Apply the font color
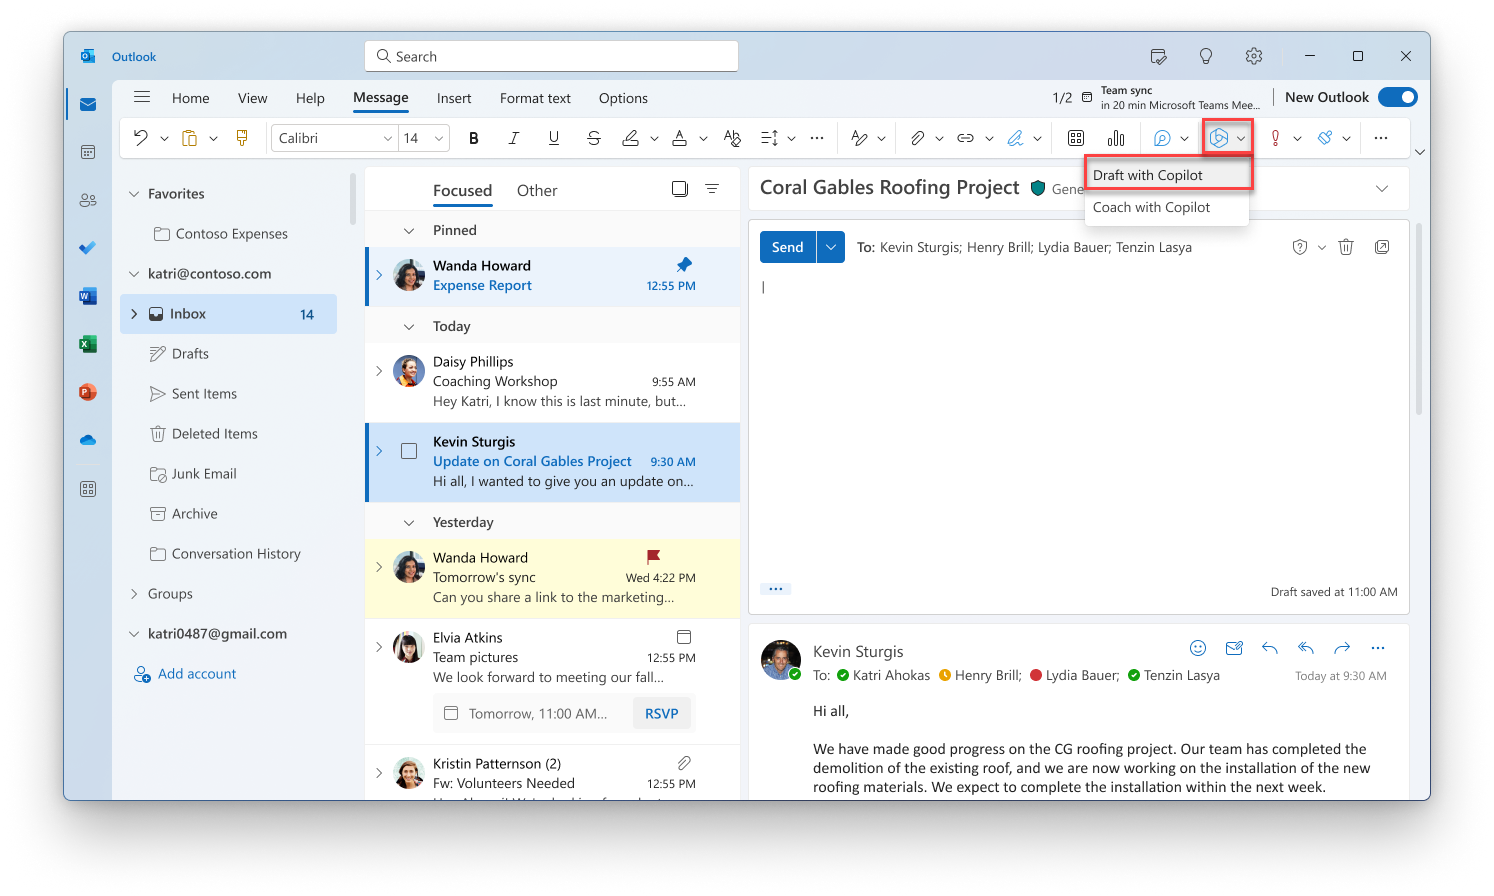 point(680,138)
